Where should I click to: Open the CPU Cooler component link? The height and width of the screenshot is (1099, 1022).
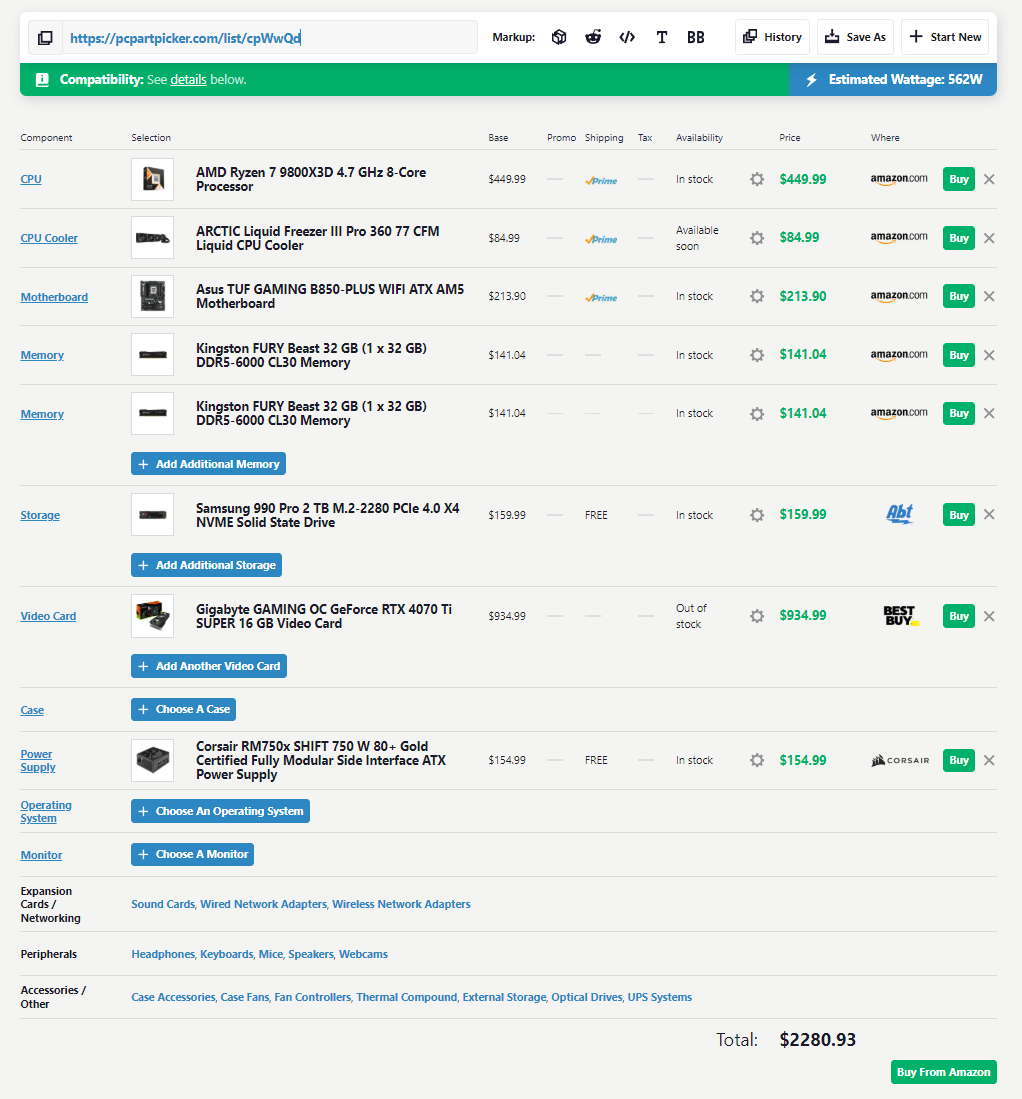pos(49,238)
